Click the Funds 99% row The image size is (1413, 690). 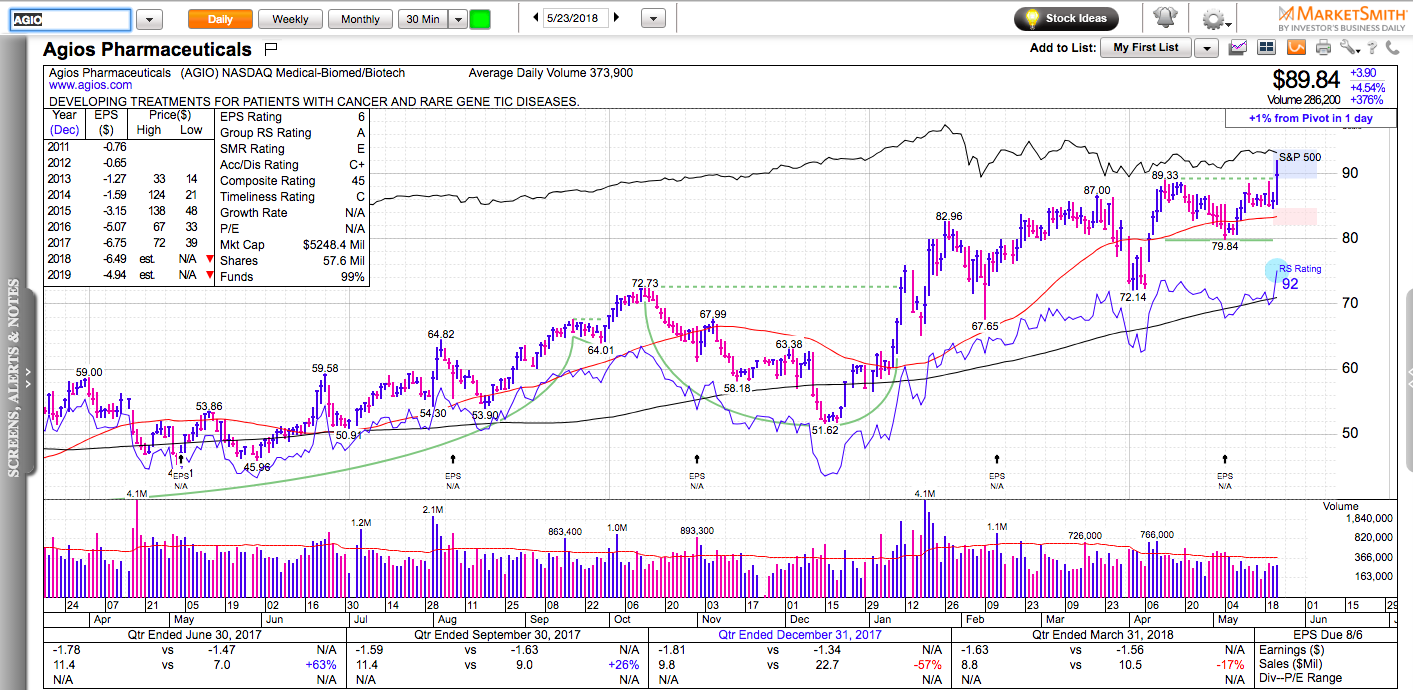[294, 277]
